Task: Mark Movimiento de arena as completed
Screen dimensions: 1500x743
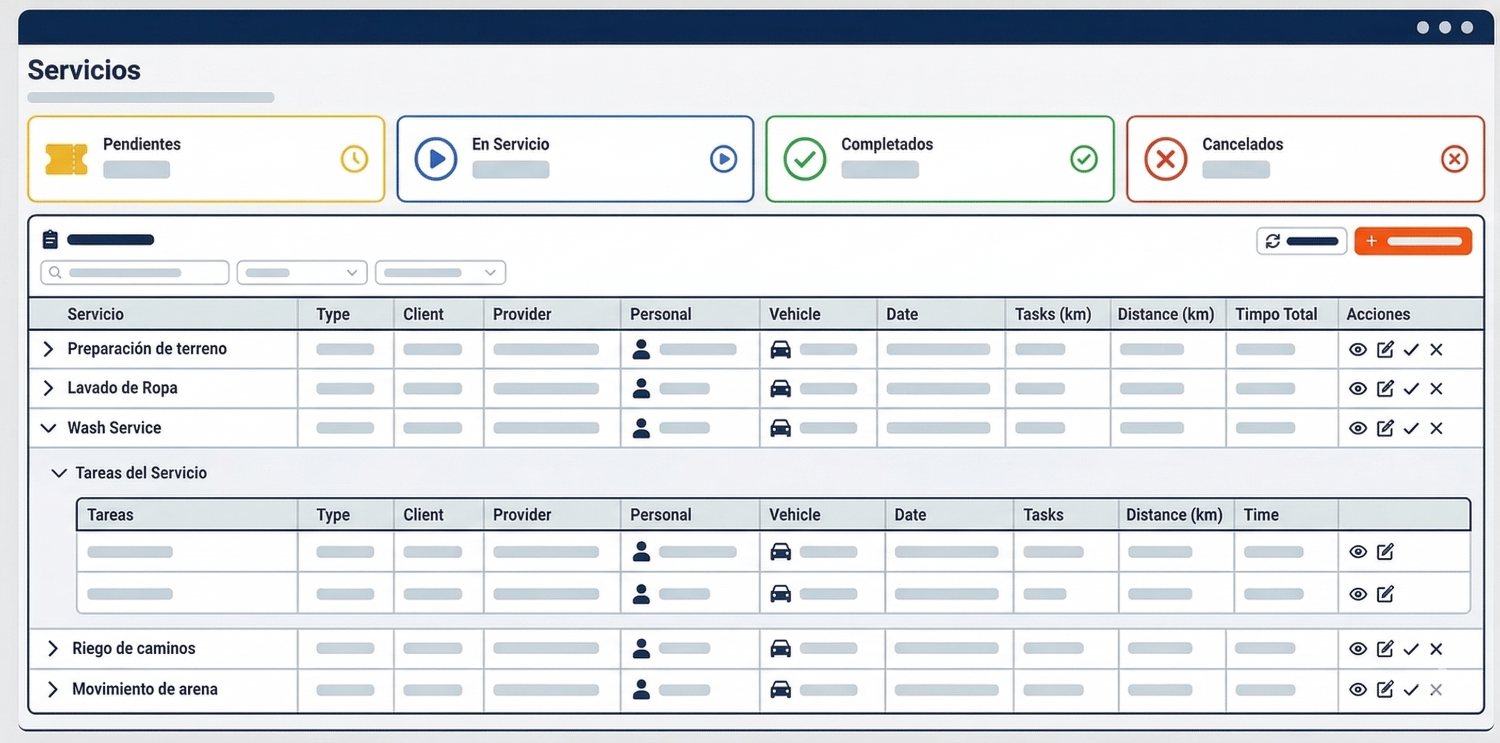Action: [x=1411, y=689]
